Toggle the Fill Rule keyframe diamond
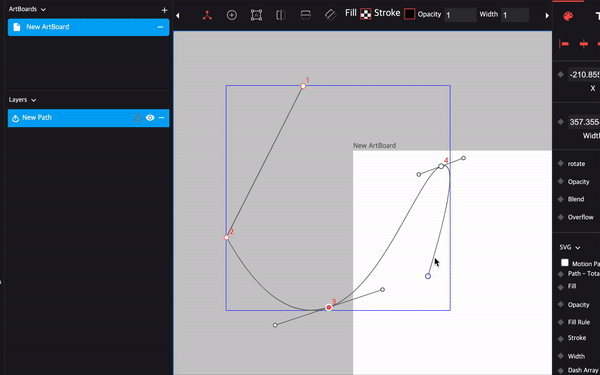 pos(561,322)
